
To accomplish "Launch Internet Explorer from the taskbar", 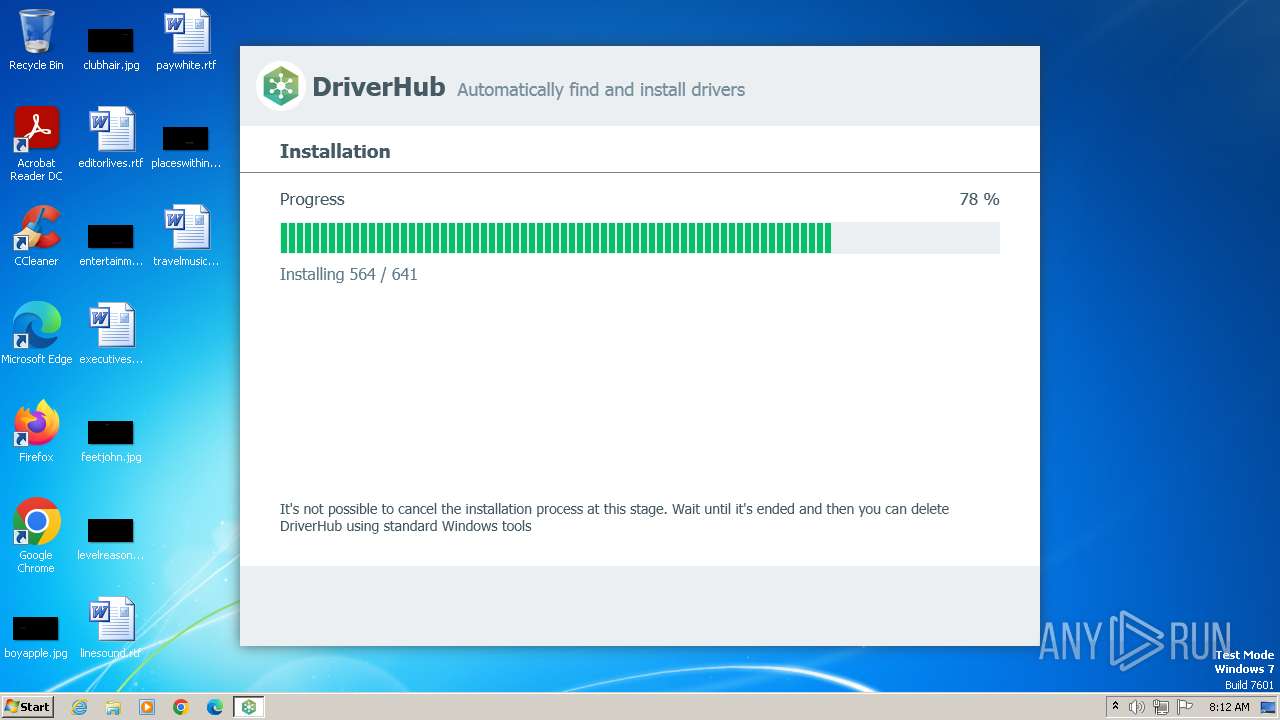I will (79, 707).
